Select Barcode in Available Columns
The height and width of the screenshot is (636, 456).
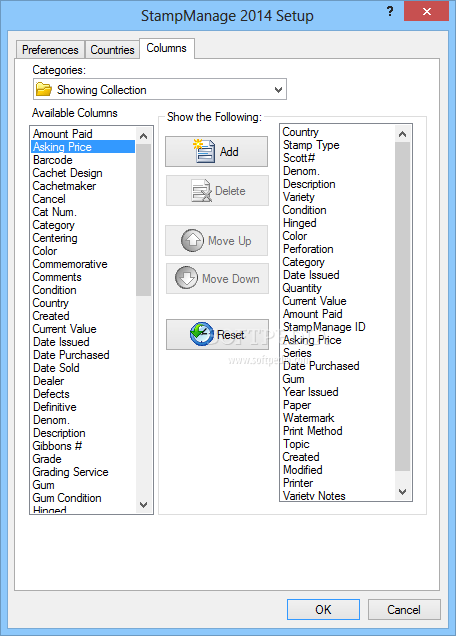click(x=83, y=160)
